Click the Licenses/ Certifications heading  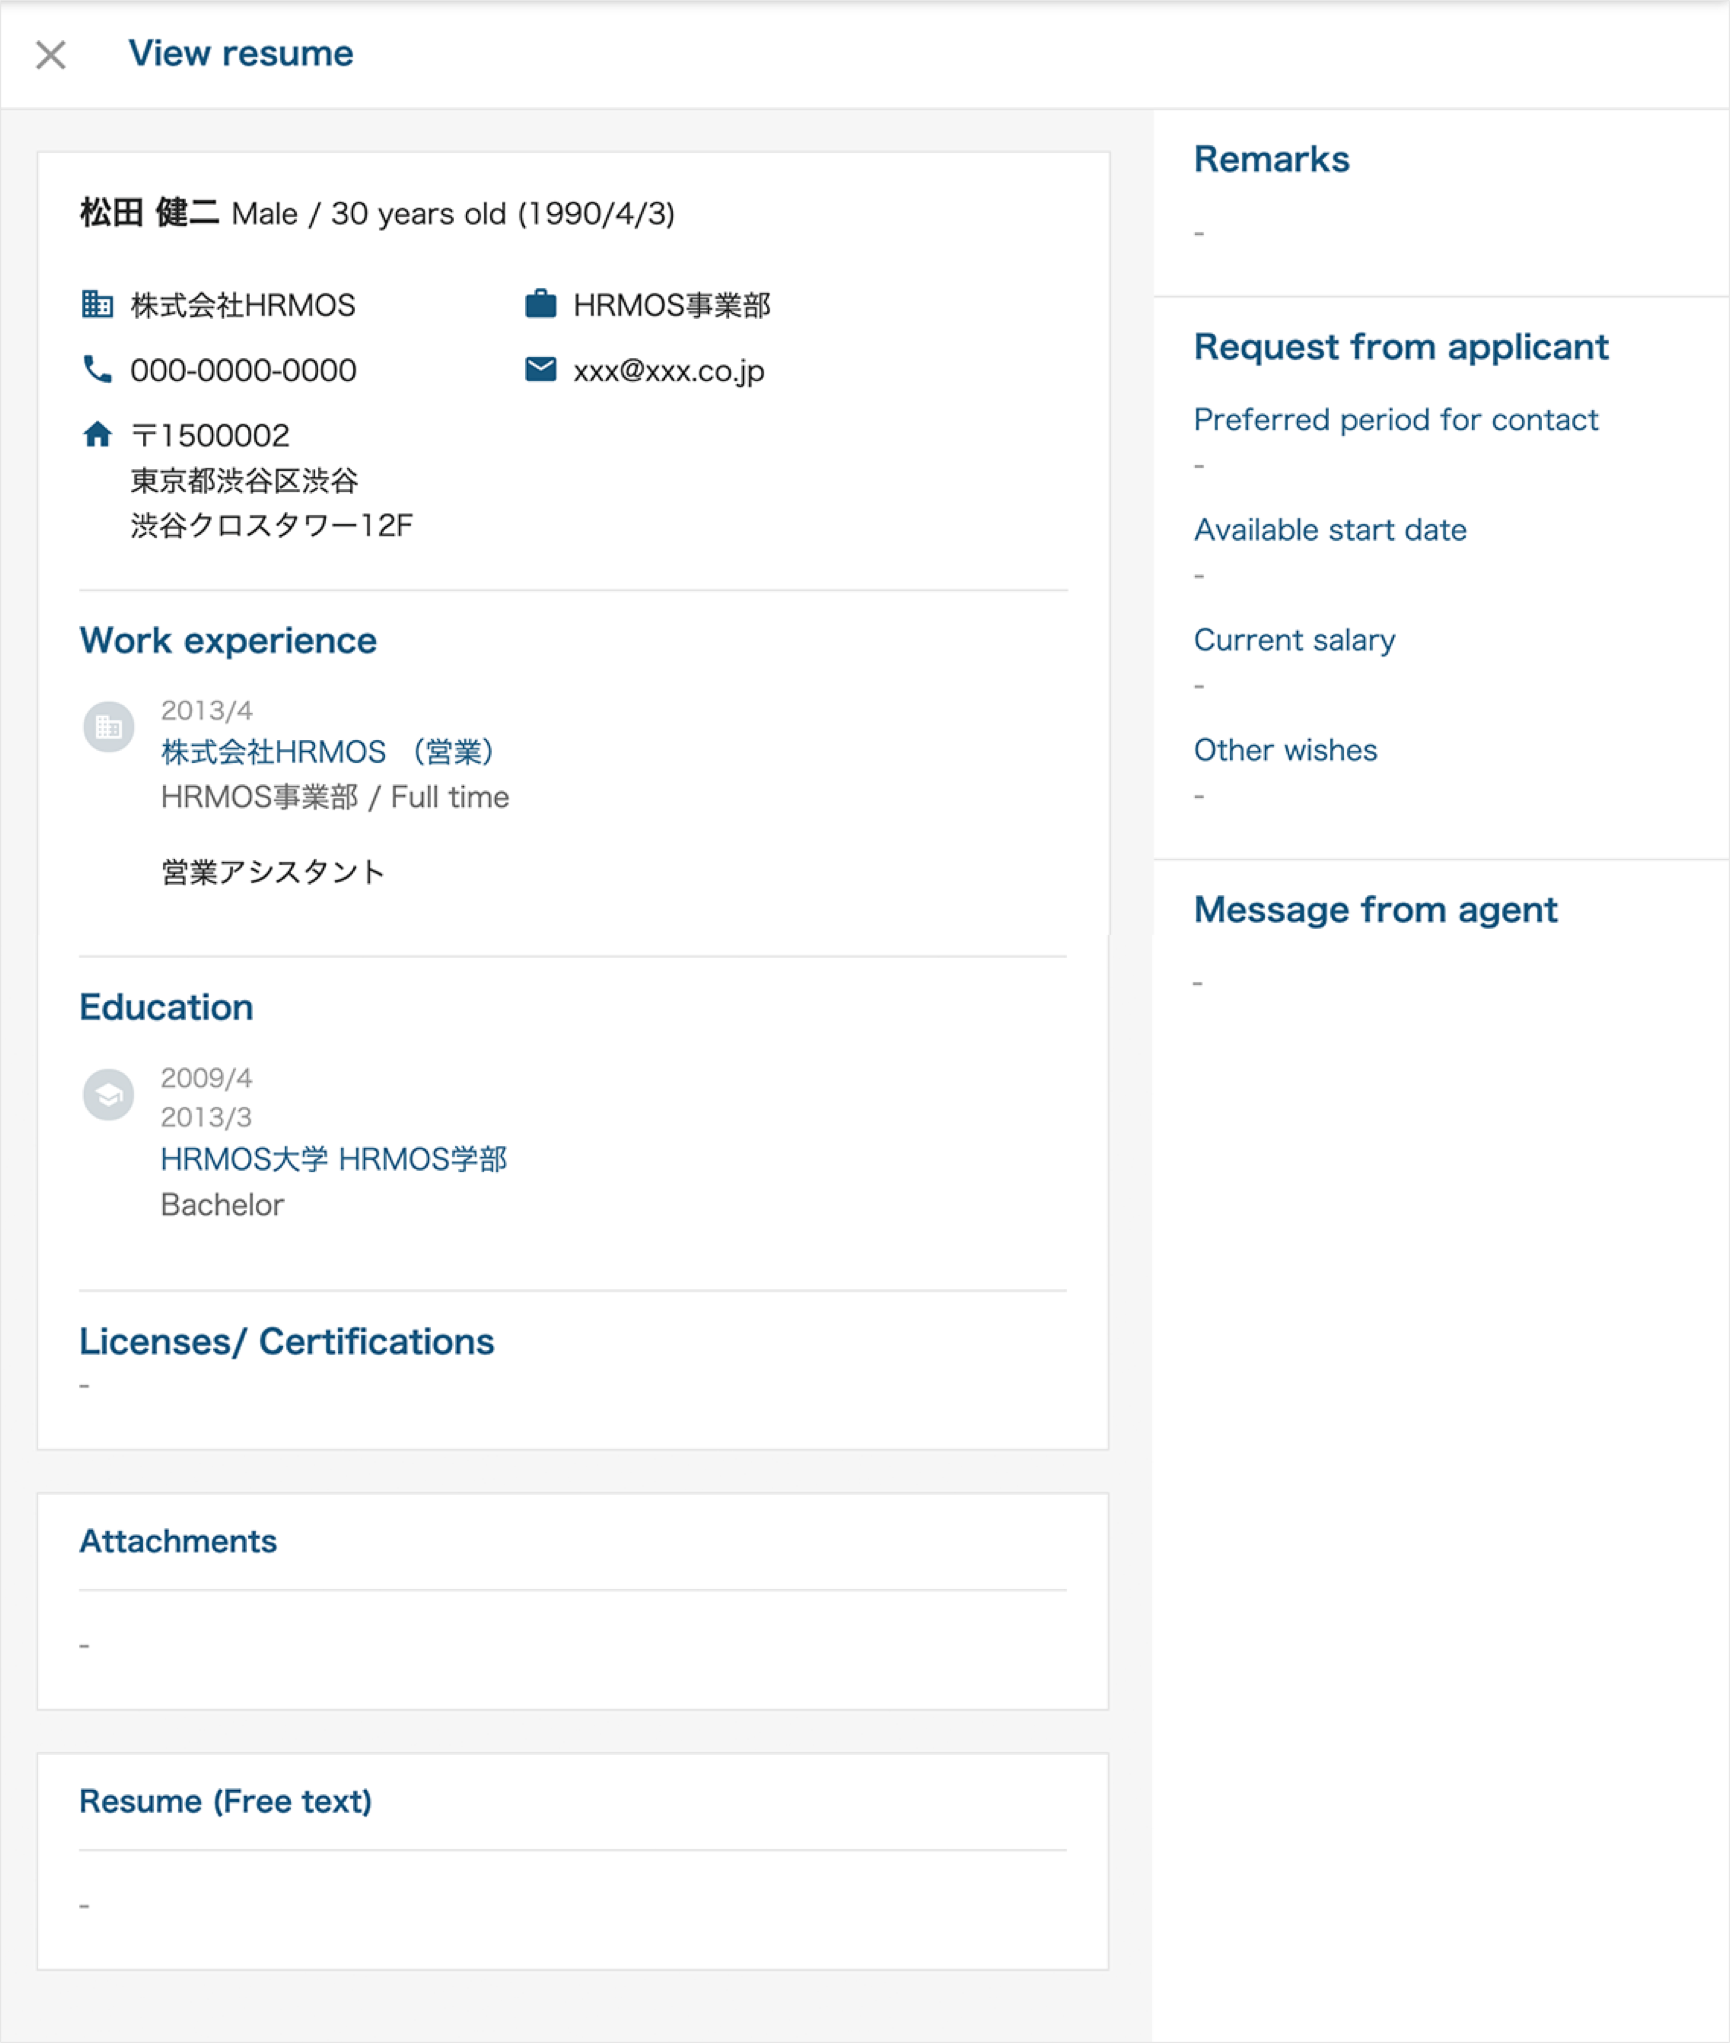(x=287, y=1342)
